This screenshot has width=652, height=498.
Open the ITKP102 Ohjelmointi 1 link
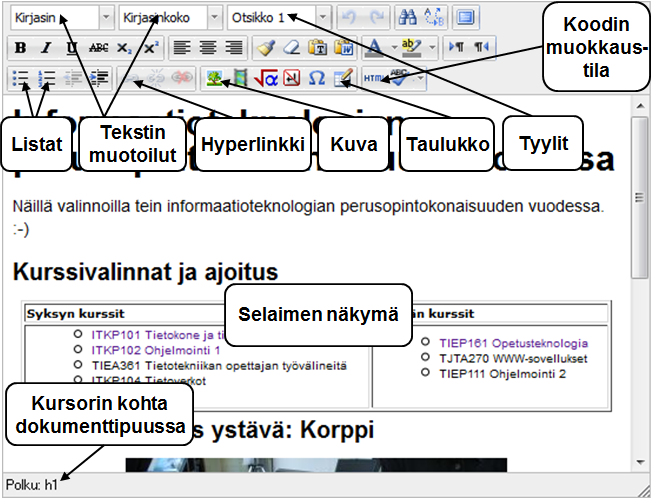(156, 350)
